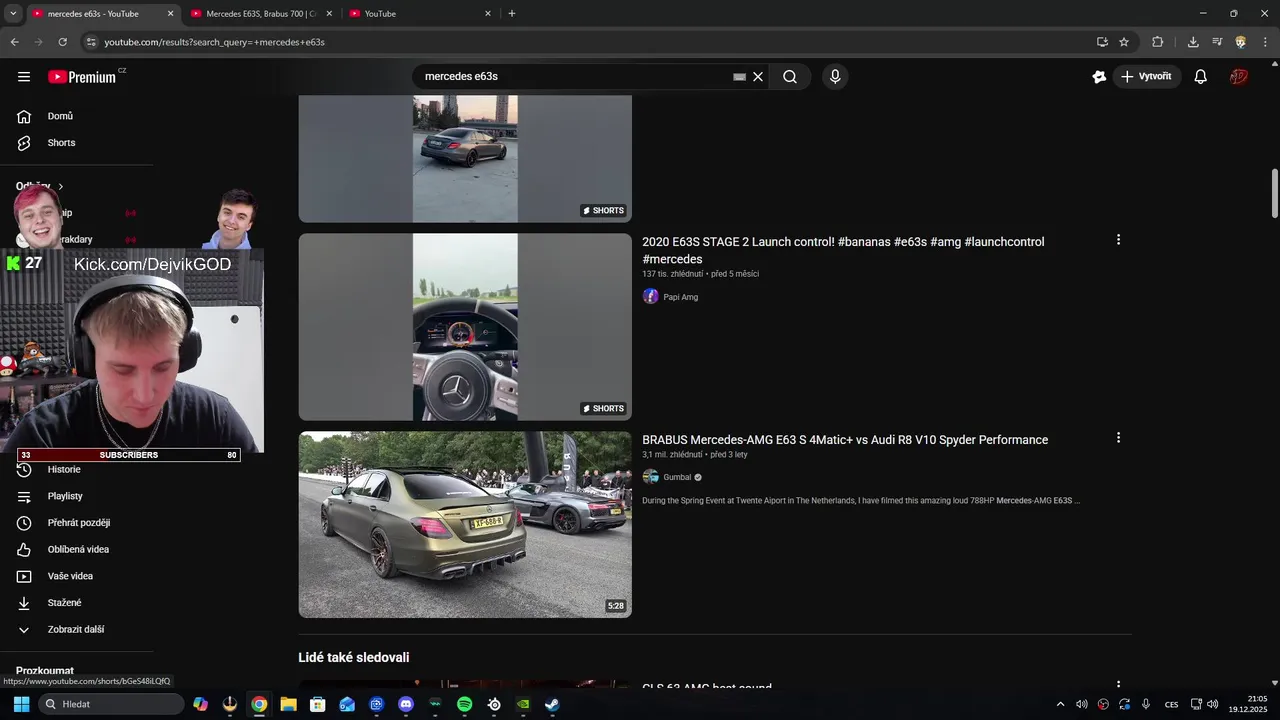Screen dimensions: 1280x720
Task: Open a new browser tab
Action: click(x=512, y=14)
